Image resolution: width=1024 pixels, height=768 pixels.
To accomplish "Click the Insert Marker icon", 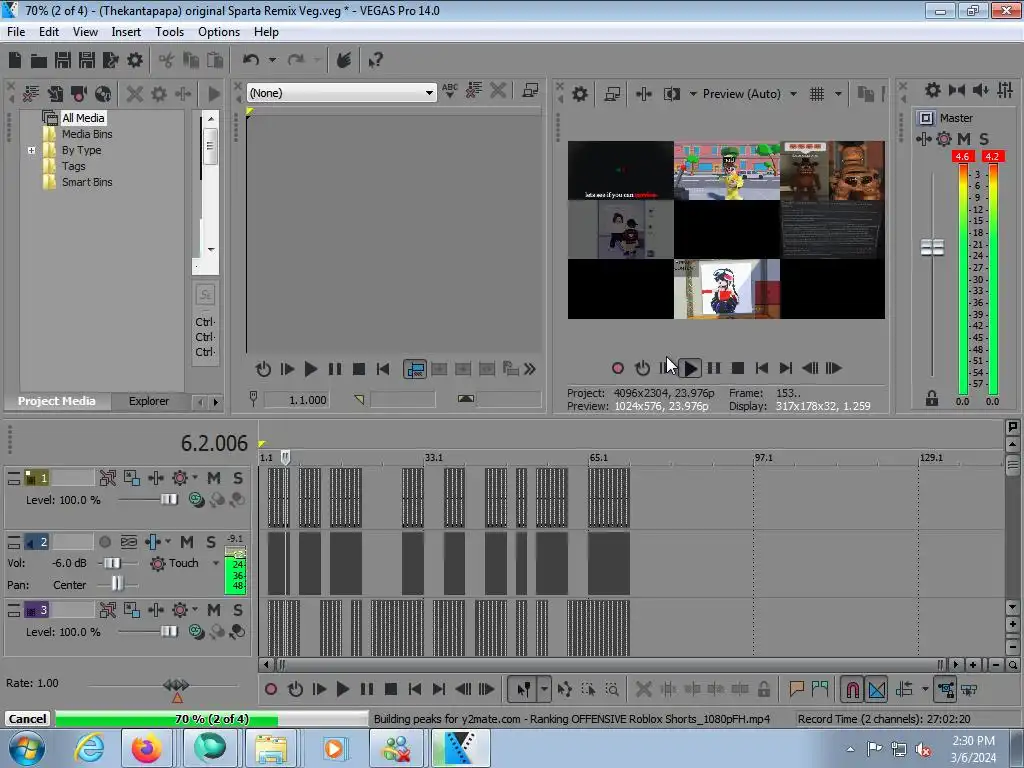I will [796, 689].
